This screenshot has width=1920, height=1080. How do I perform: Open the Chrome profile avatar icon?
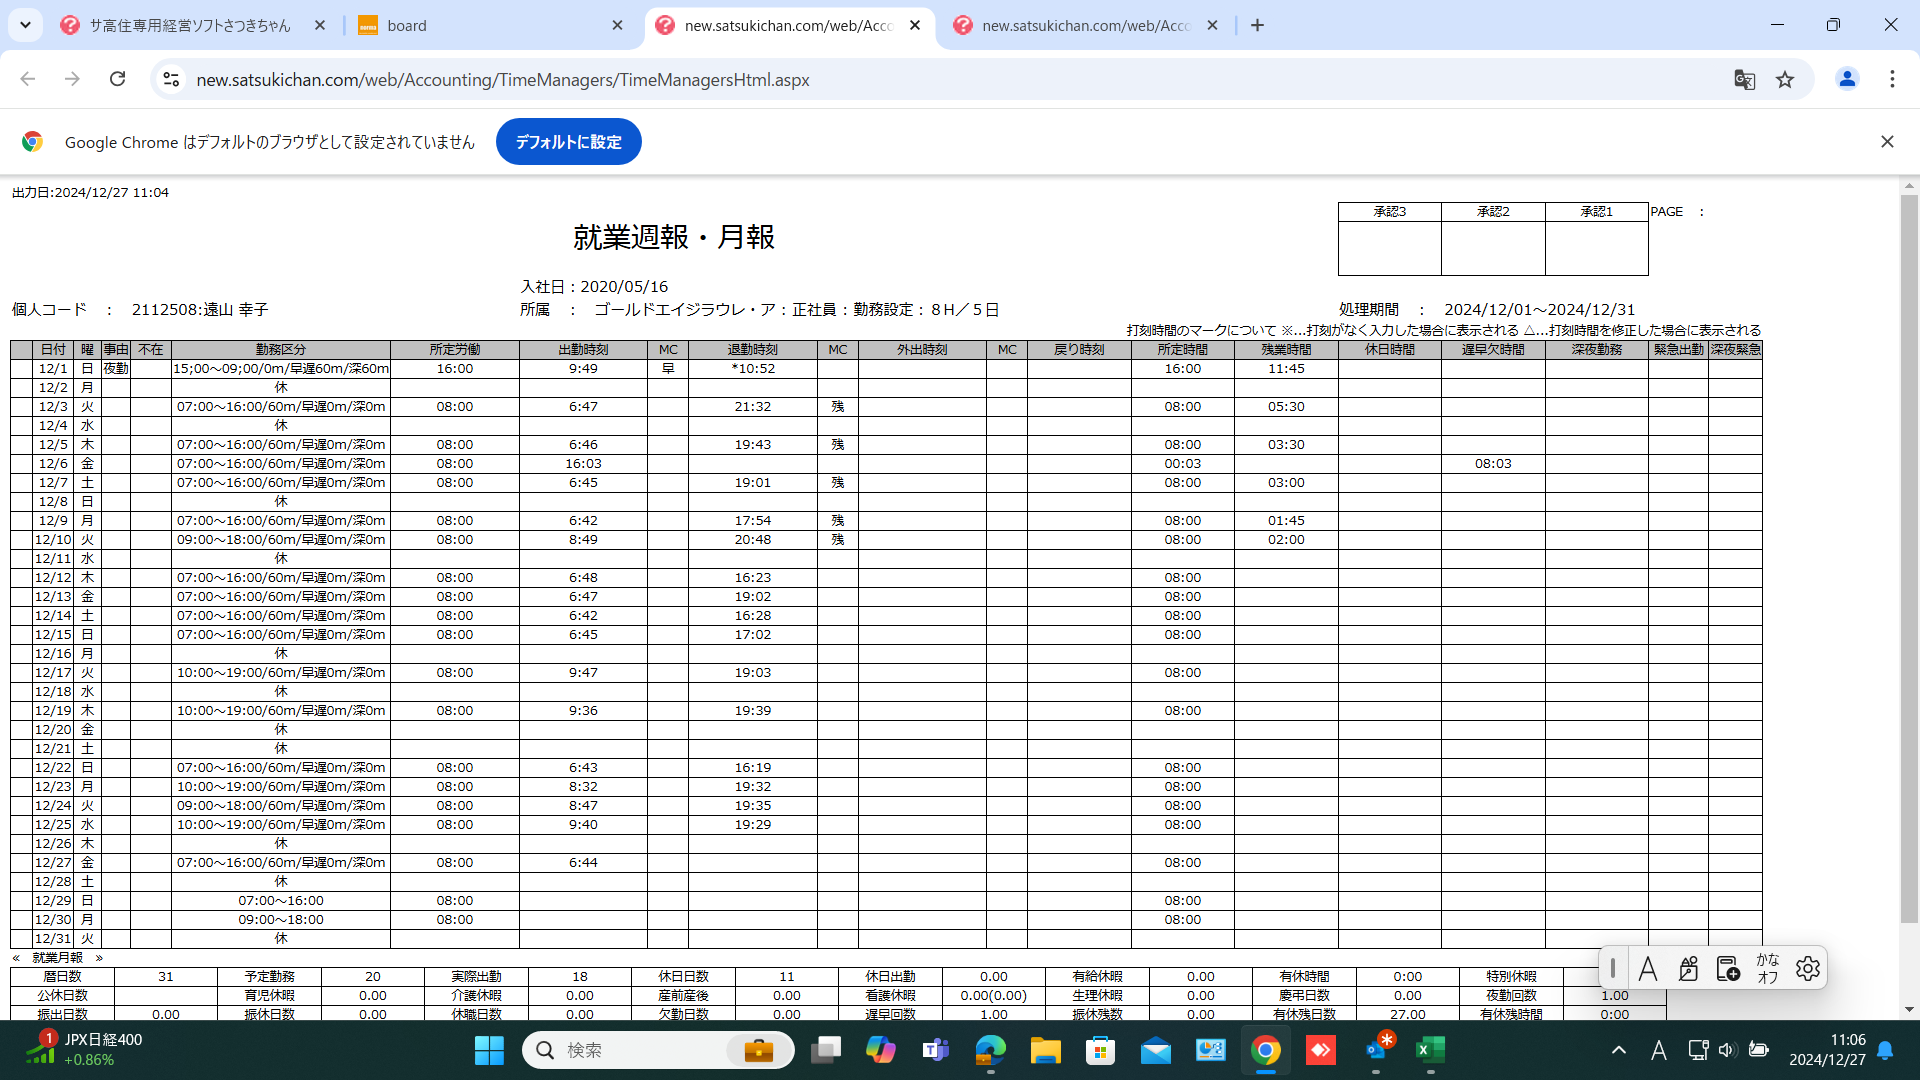[1847, 80]
